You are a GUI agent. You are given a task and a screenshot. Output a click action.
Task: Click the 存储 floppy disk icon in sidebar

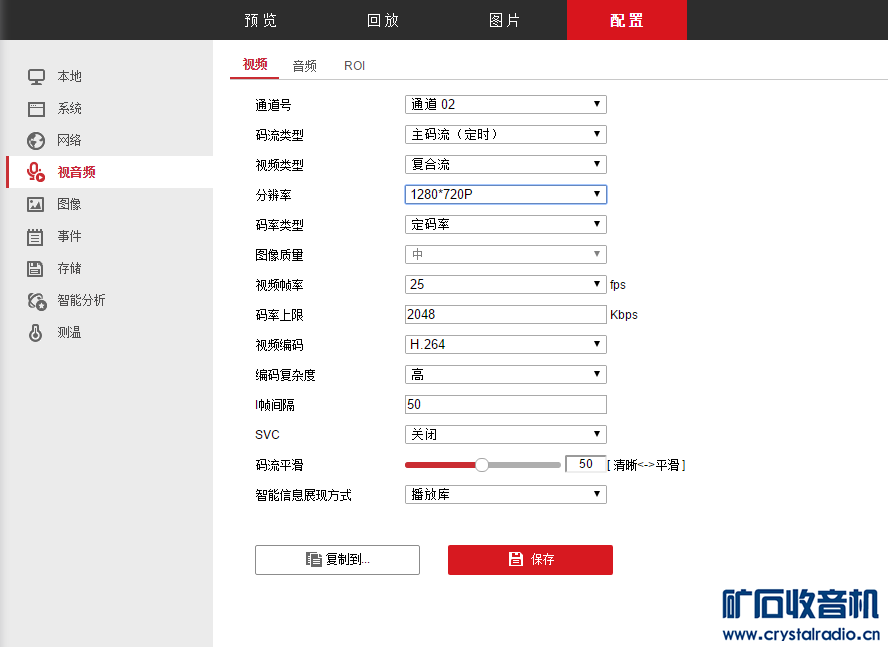(x=35, y=269)
